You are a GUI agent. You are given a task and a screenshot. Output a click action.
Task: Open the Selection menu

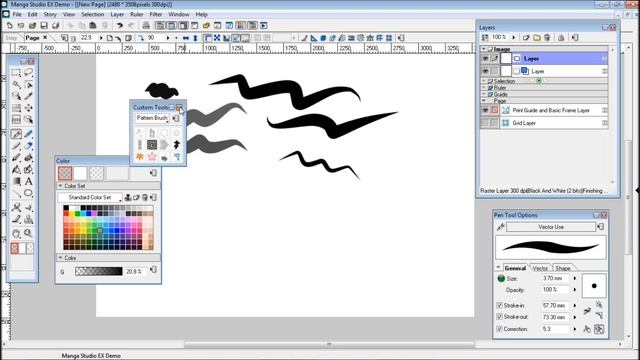pos(93,14)
